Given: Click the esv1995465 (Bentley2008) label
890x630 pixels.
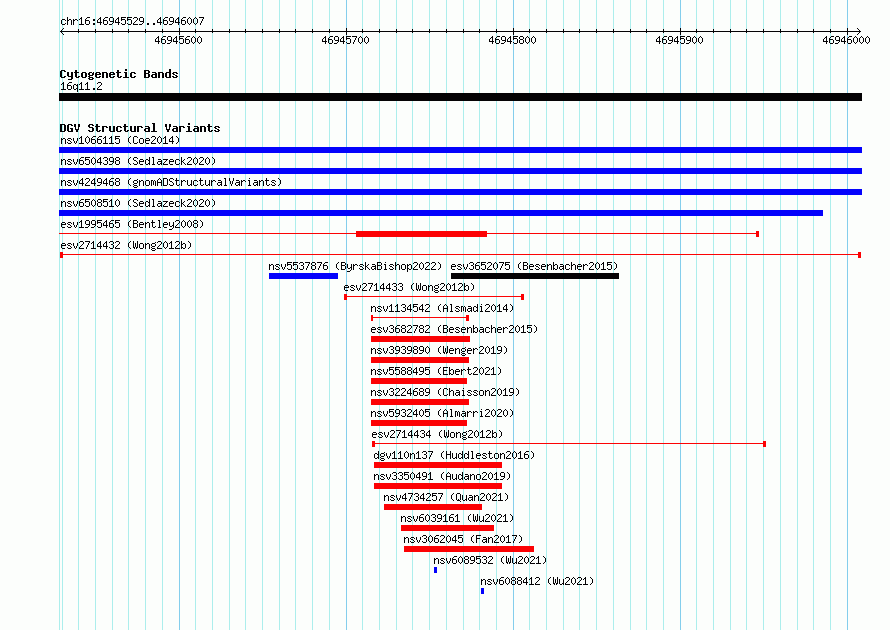Looking at the screenshot, I should (x=132, y=224).
